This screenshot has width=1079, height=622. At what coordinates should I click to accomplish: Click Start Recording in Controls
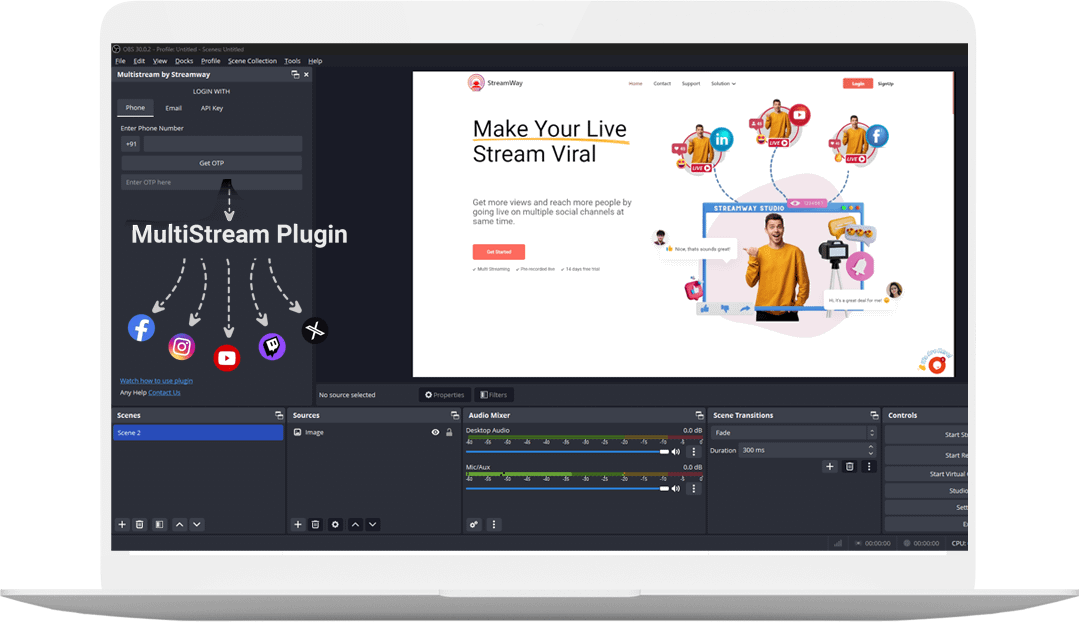click(926, 455)
